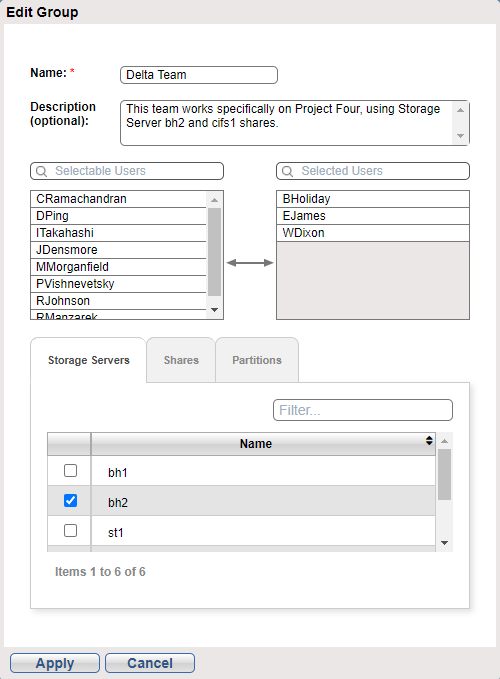Switch to the Shares tab
Screen dimensions: 500x679
[x=181, y=360]
